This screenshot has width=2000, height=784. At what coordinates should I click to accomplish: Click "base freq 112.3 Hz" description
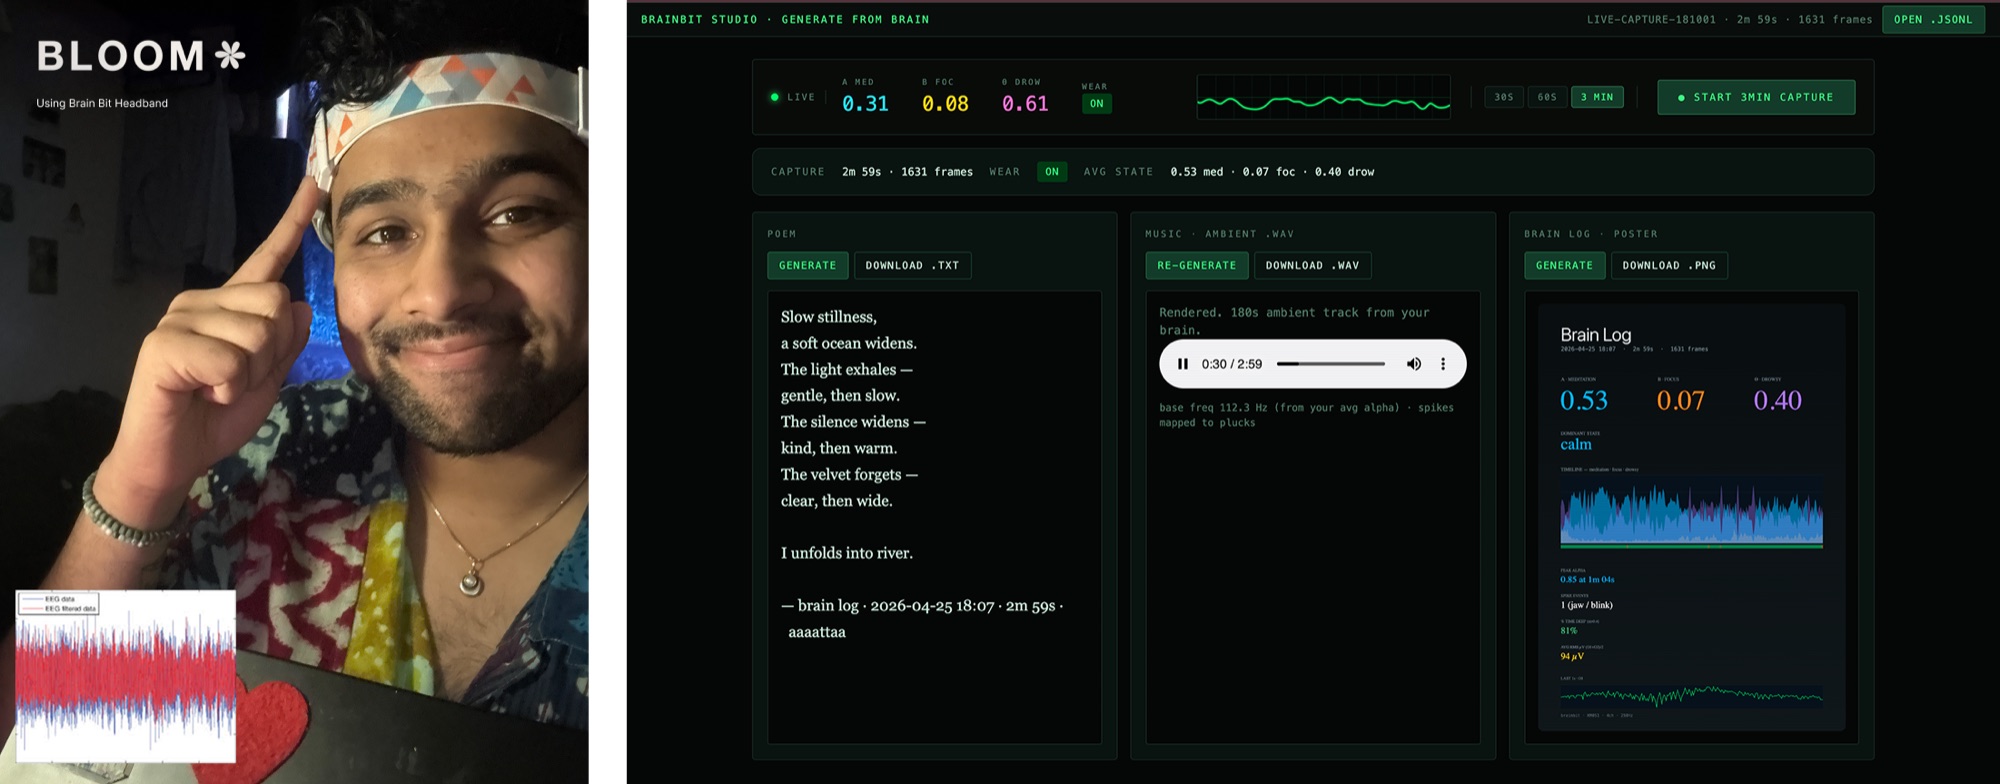click(x=1306, y=415)
